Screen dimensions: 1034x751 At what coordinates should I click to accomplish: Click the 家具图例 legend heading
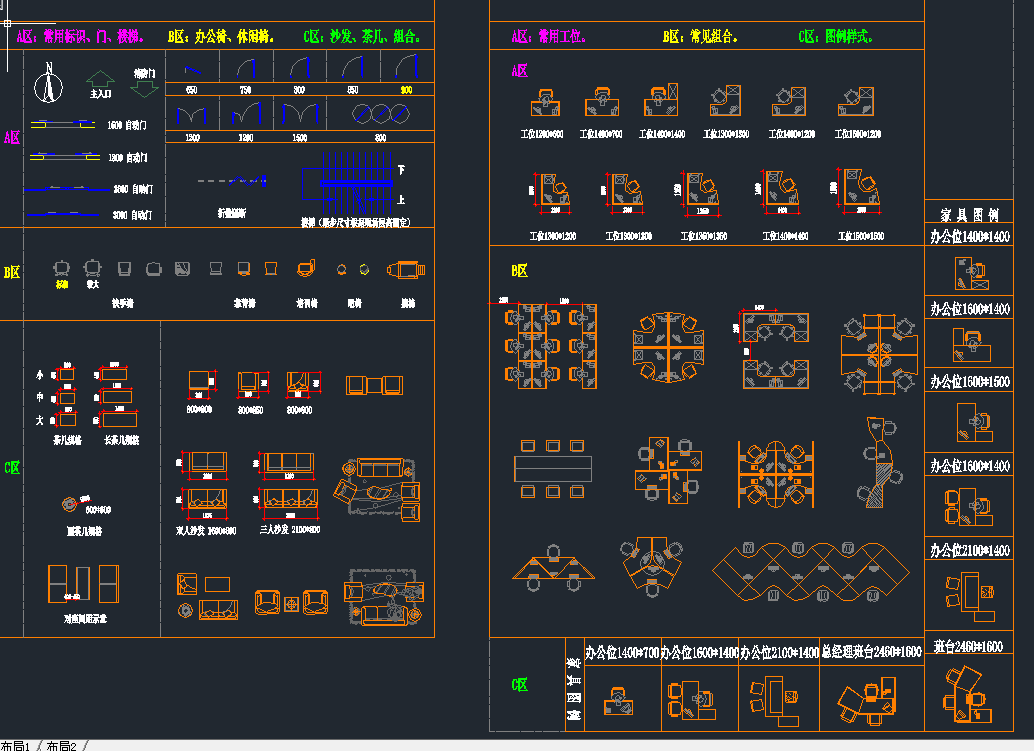pos(969,214)
